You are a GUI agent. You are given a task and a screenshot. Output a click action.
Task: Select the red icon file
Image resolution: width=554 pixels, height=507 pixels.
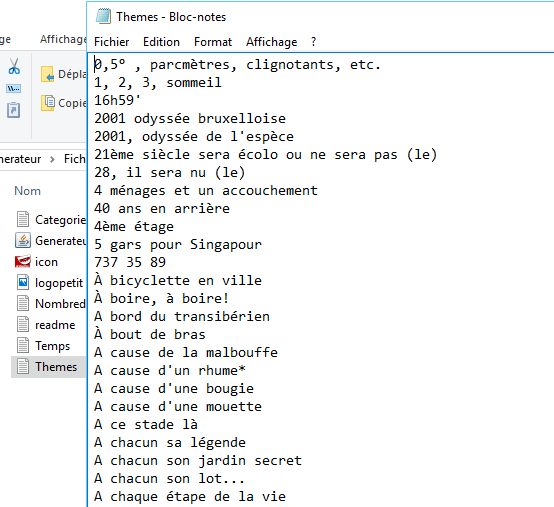coord(23,261)
